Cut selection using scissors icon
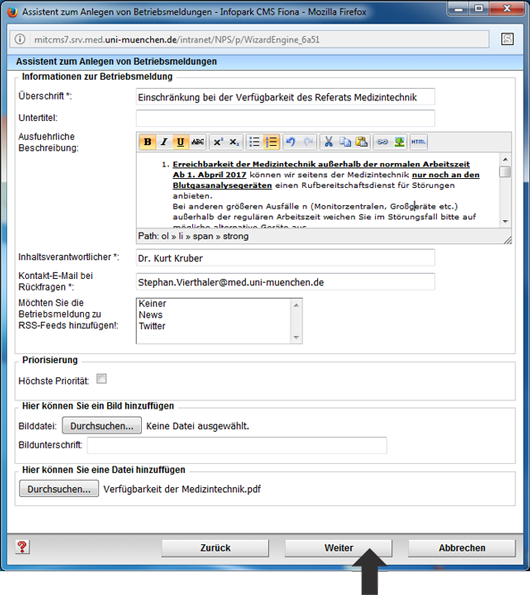Image resolution: width=530 pixels, height=595 pixels. tap(329, 142)
